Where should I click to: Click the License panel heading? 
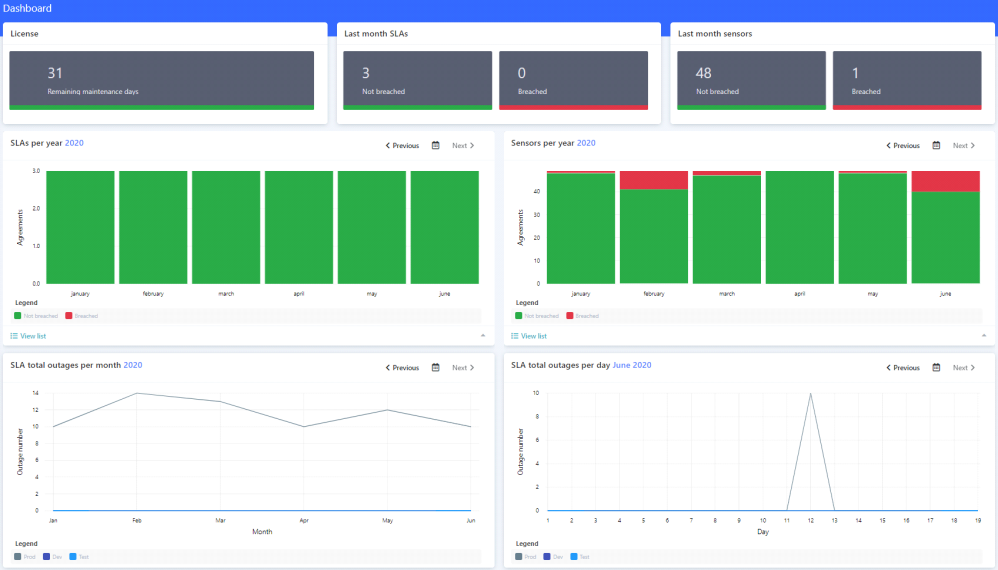24,34
